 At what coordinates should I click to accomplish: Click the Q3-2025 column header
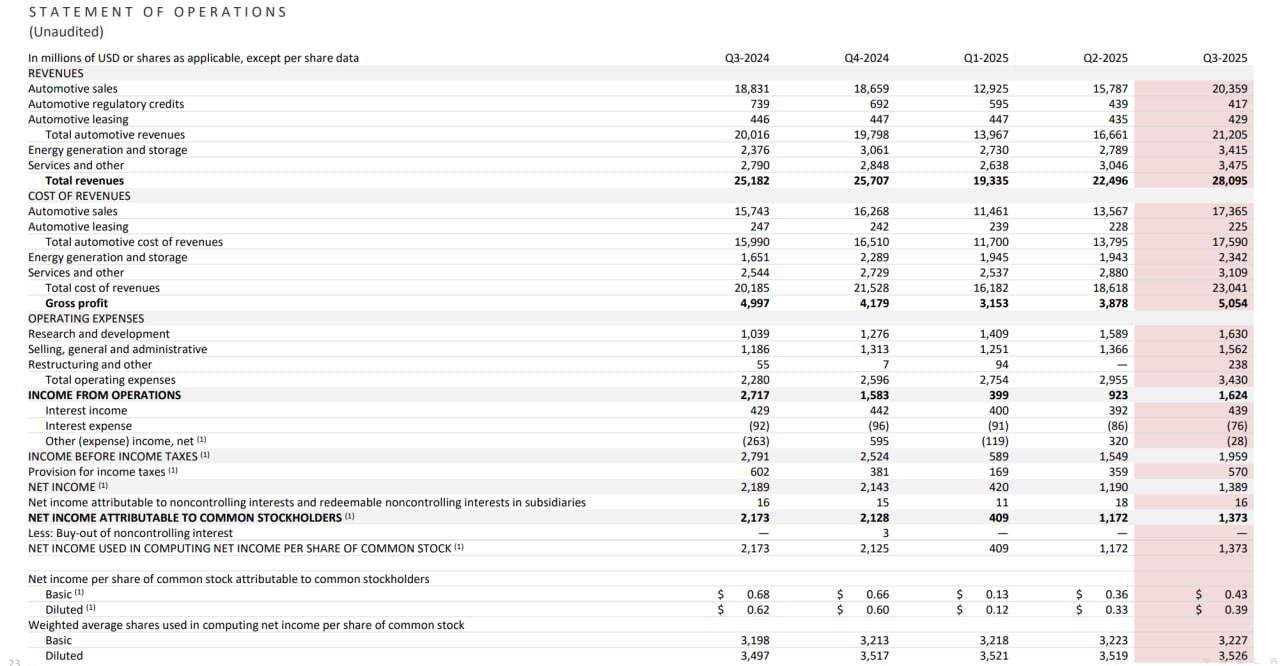[x=1225, y=58]
